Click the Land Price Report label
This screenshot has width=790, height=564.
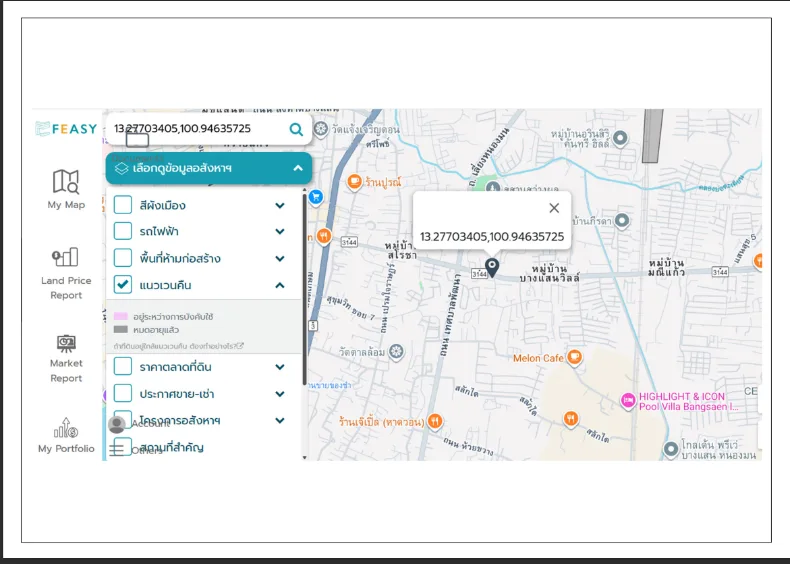(x=66, y=288)
